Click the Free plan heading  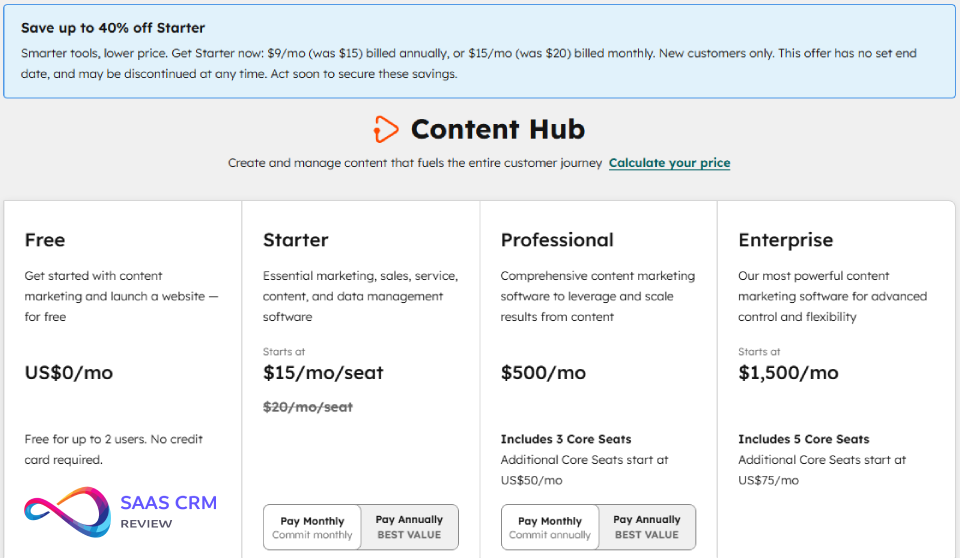point(45,240)
